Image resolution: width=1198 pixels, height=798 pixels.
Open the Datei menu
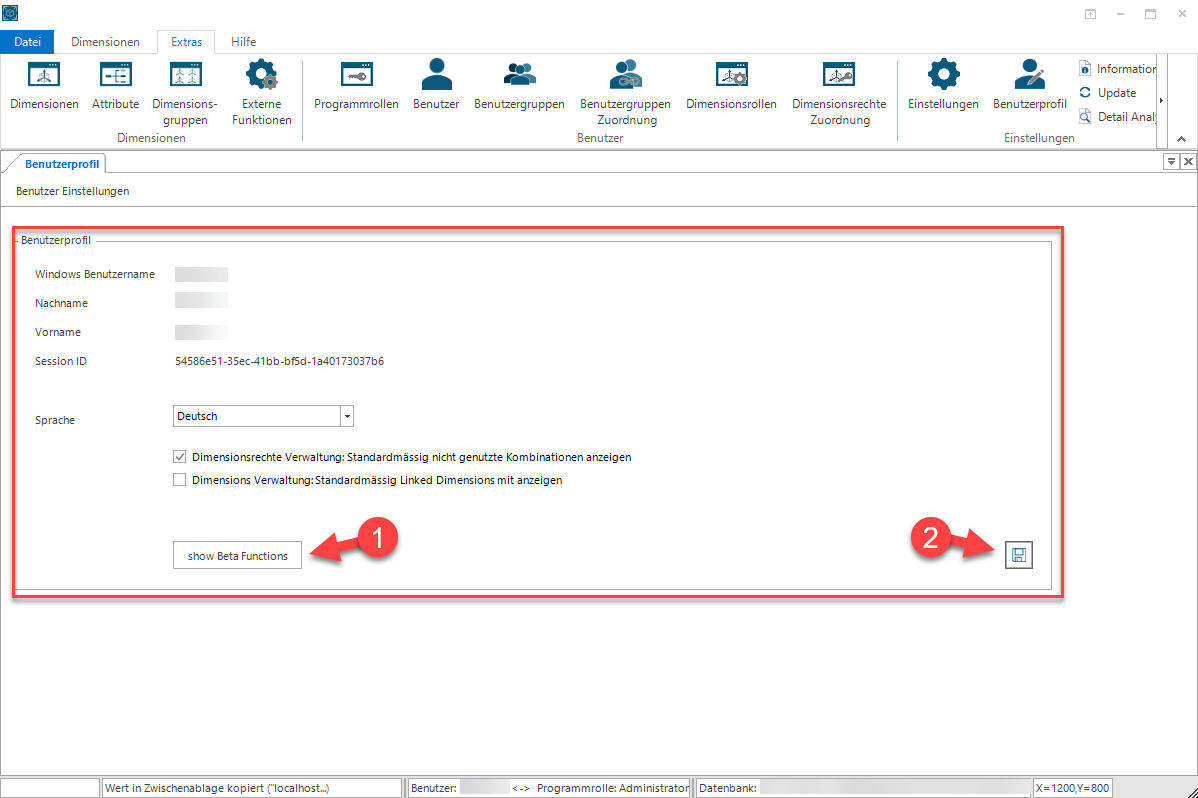[x=28, y=41]
